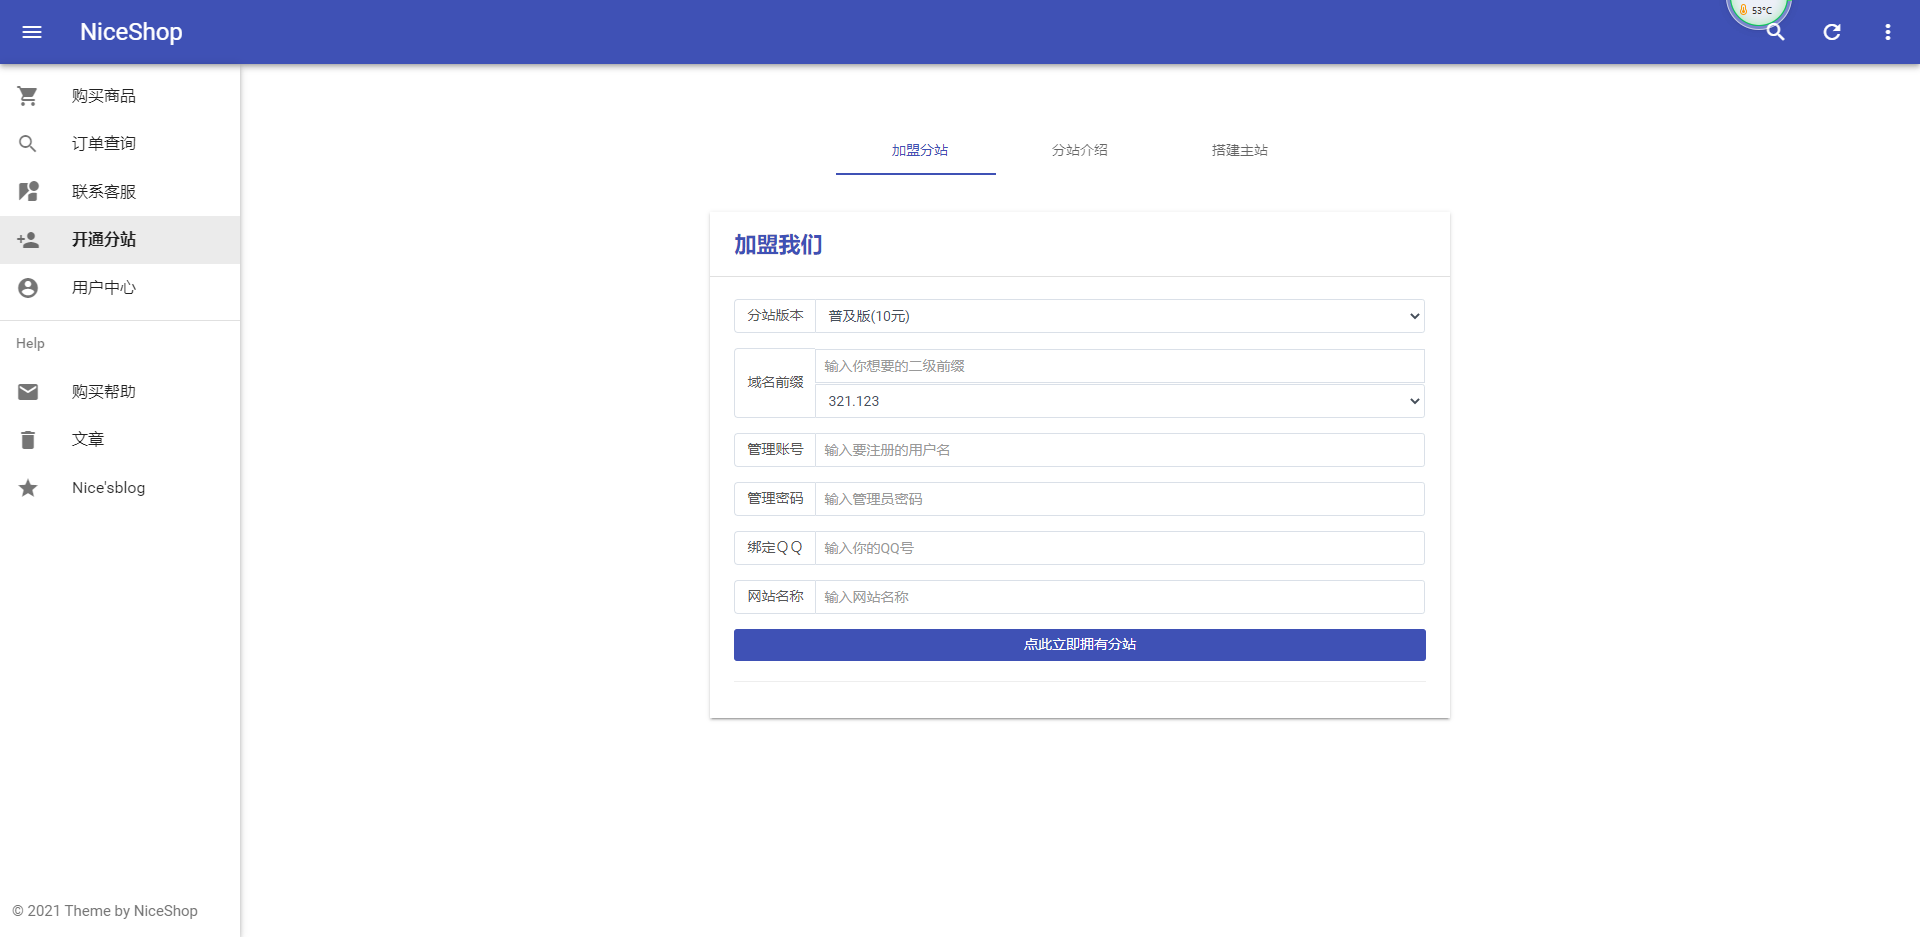Click the search icon in the top bar
1920x937 pixels.
[x=1776, y=31]
